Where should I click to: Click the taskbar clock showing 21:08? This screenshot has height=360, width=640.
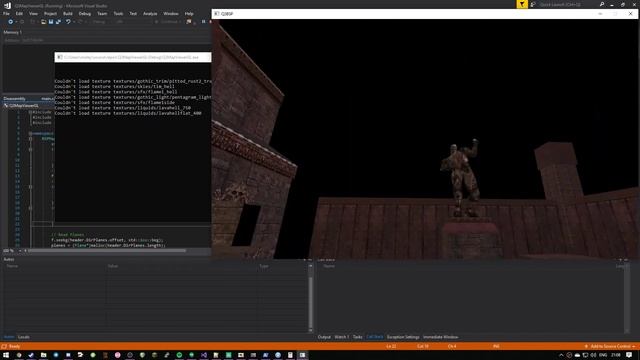[x=616, y=355]
